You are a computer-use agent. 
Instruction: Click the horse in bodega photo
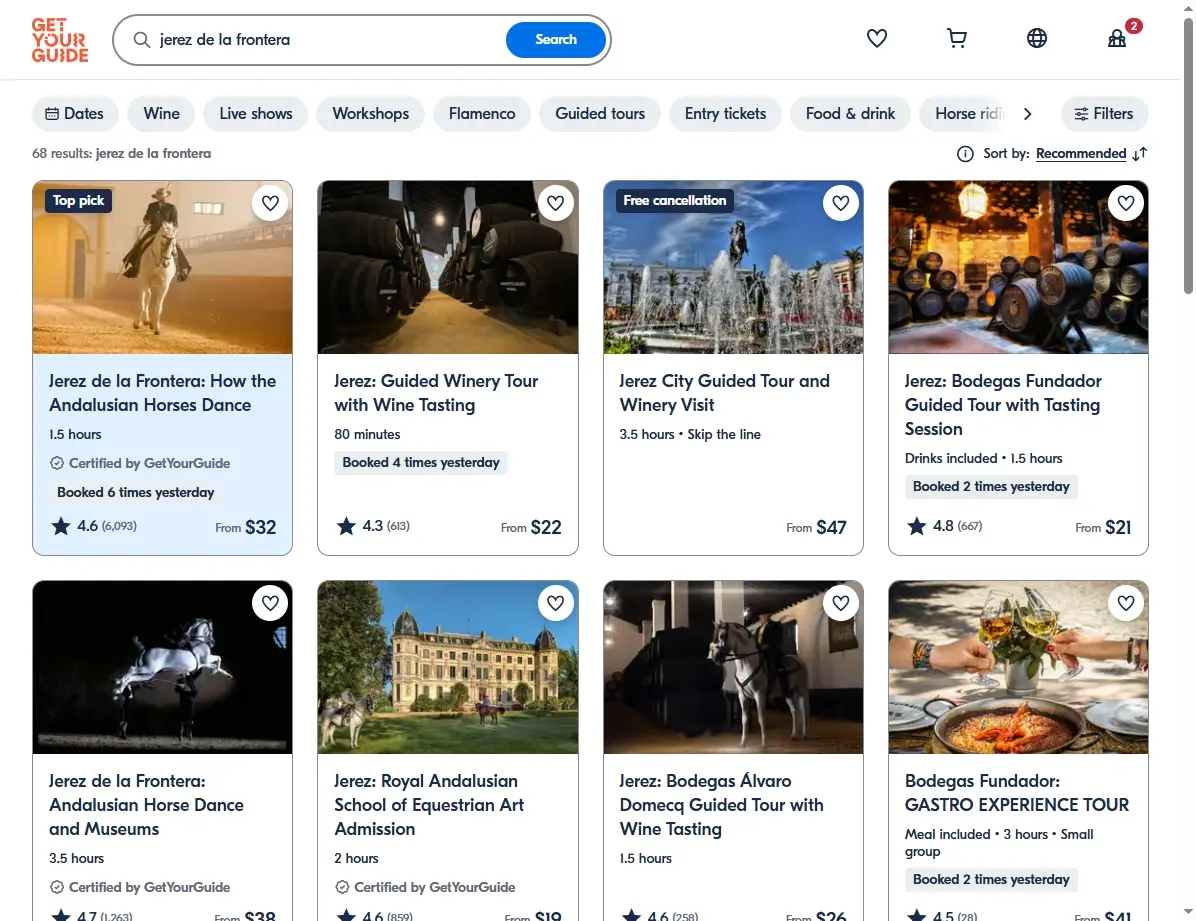733,667
